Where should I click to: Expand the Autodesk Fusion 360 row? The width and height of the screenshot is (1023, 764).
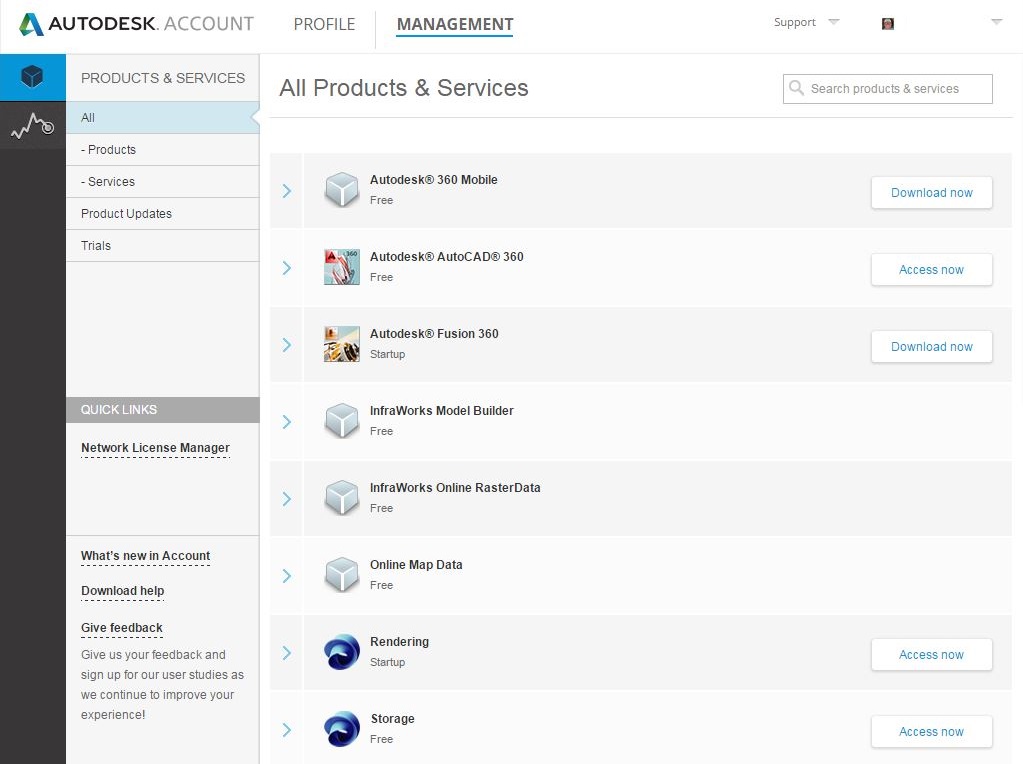(x=286, y=344)
